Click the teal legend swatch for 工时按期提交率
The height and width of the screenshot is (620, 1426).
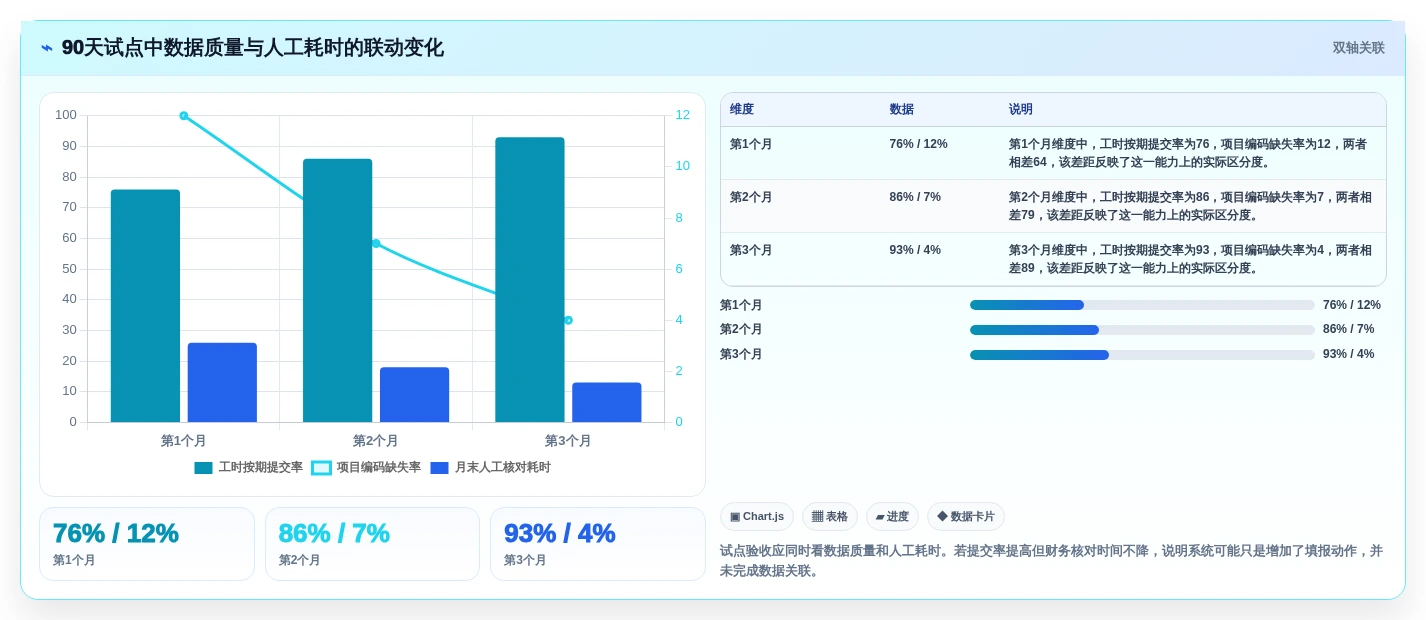[203, 468]
